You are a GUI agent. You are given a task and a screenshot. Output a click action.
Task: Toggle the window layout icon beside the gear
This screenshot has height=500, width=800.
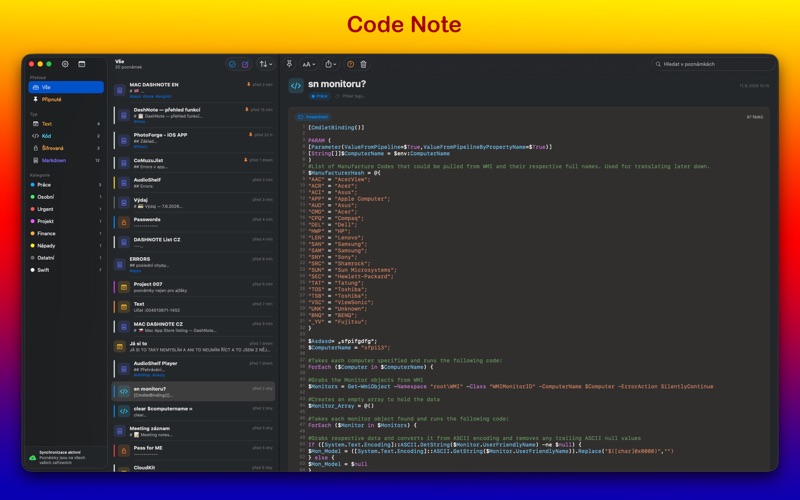[82, 64]
